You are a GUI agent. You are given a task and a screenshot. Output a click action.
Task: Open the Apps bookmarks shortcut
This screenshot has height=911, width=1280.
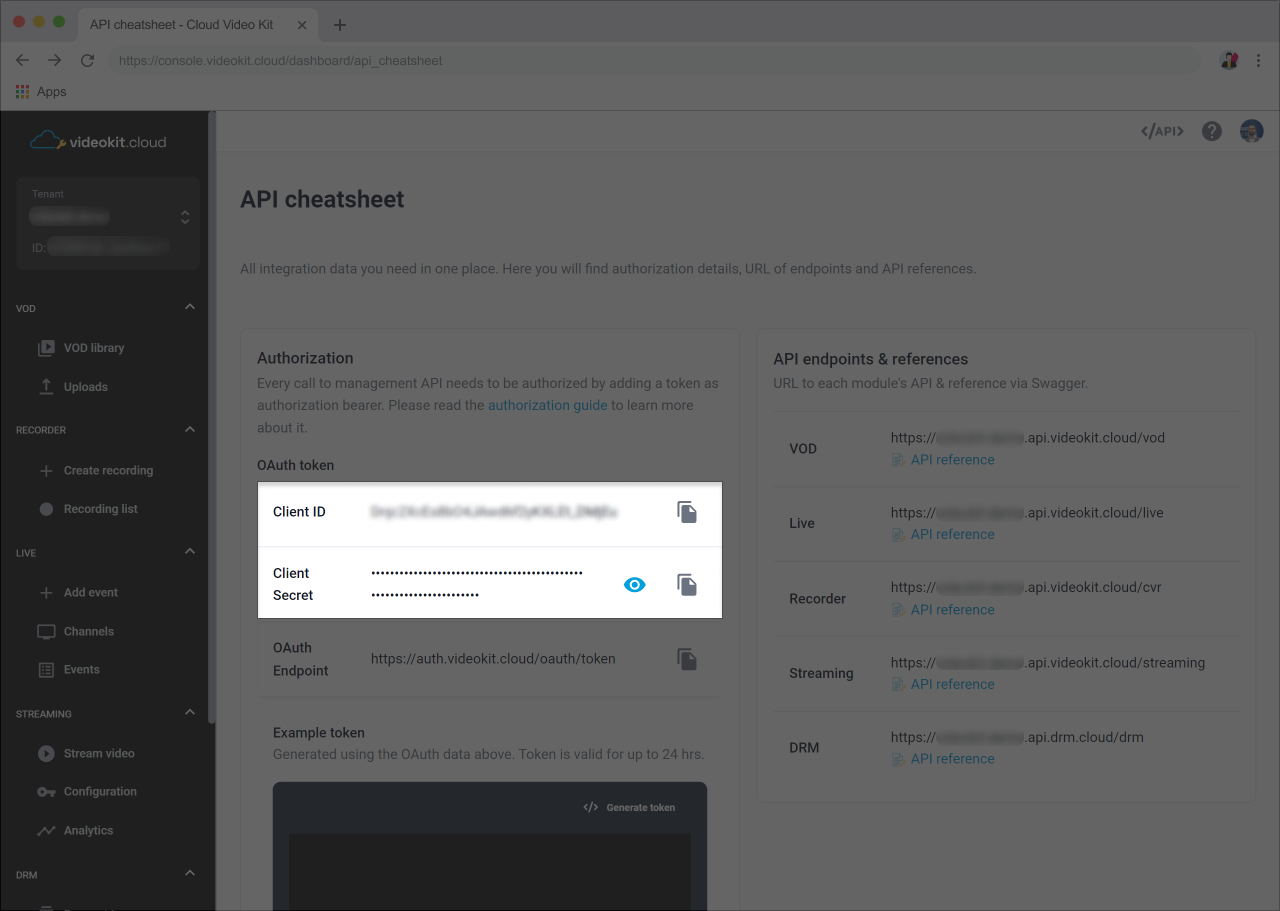41,91
